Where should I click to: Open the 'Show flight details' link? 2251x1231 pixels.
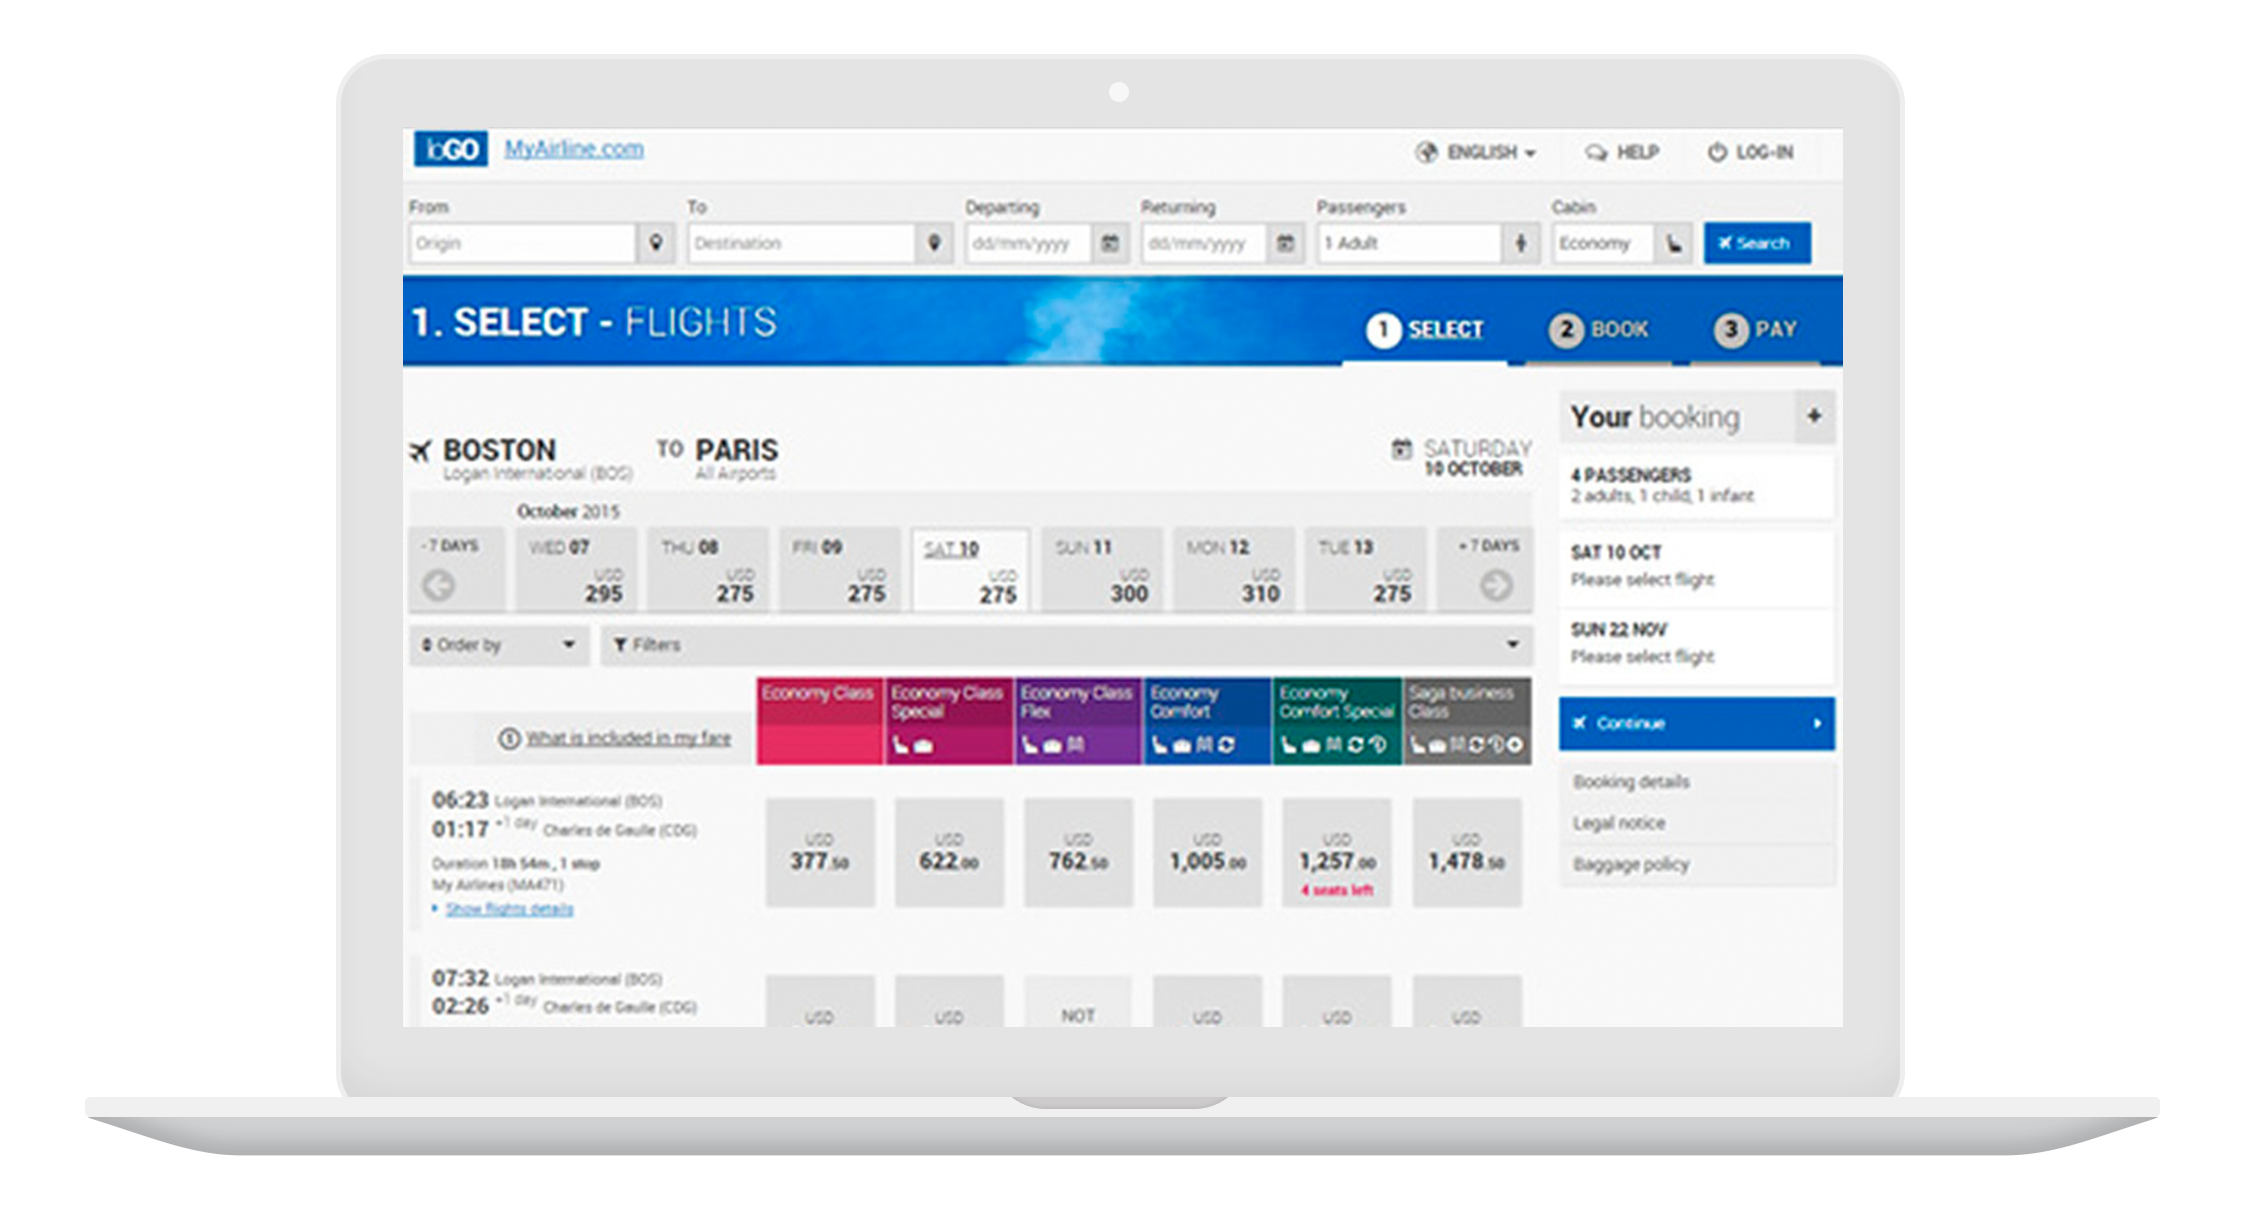(509, 910)
